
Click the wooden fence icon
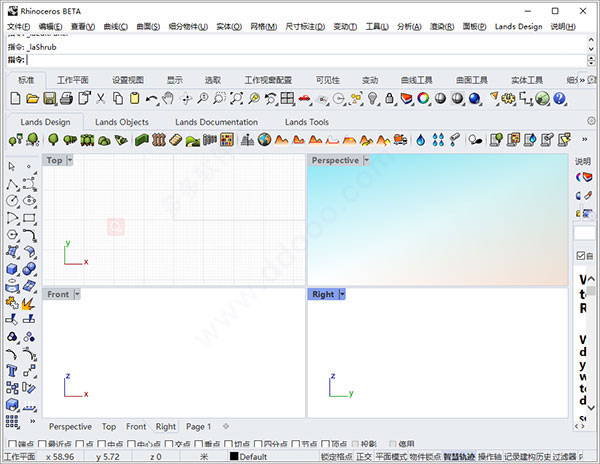pos(158,140)
